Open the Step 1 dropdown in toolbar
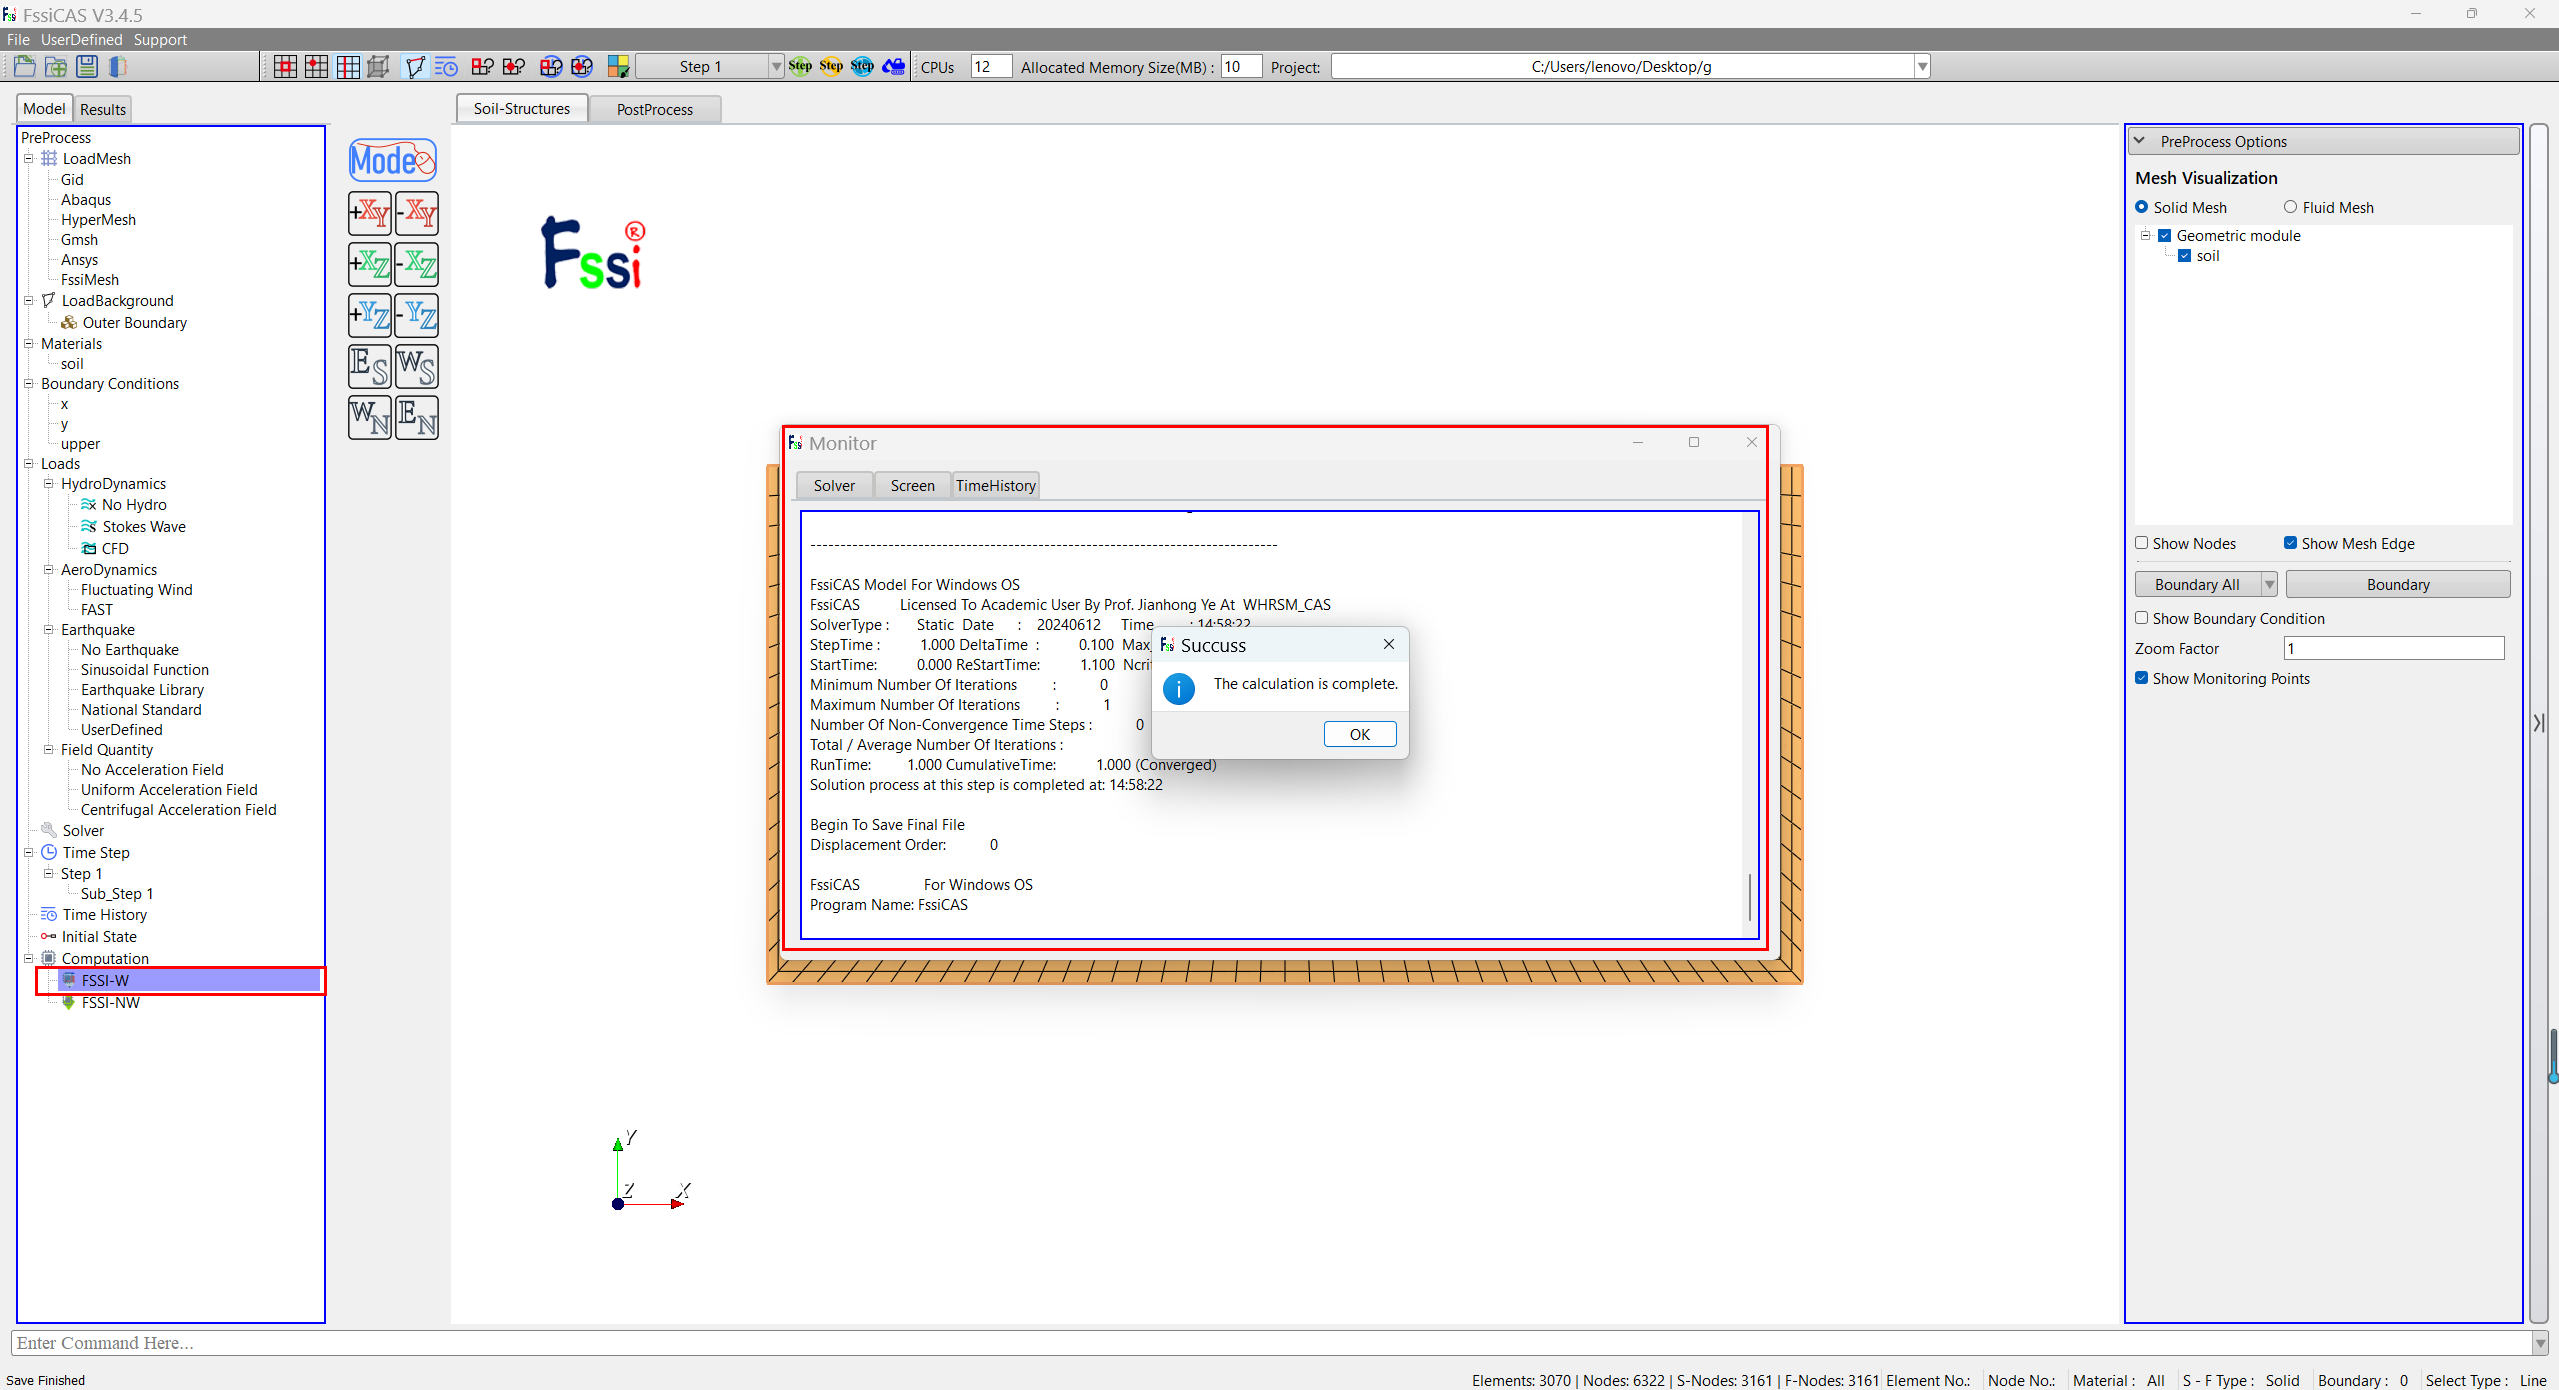The height and width of the screenshot is (1390, 2559). point(776,67)
